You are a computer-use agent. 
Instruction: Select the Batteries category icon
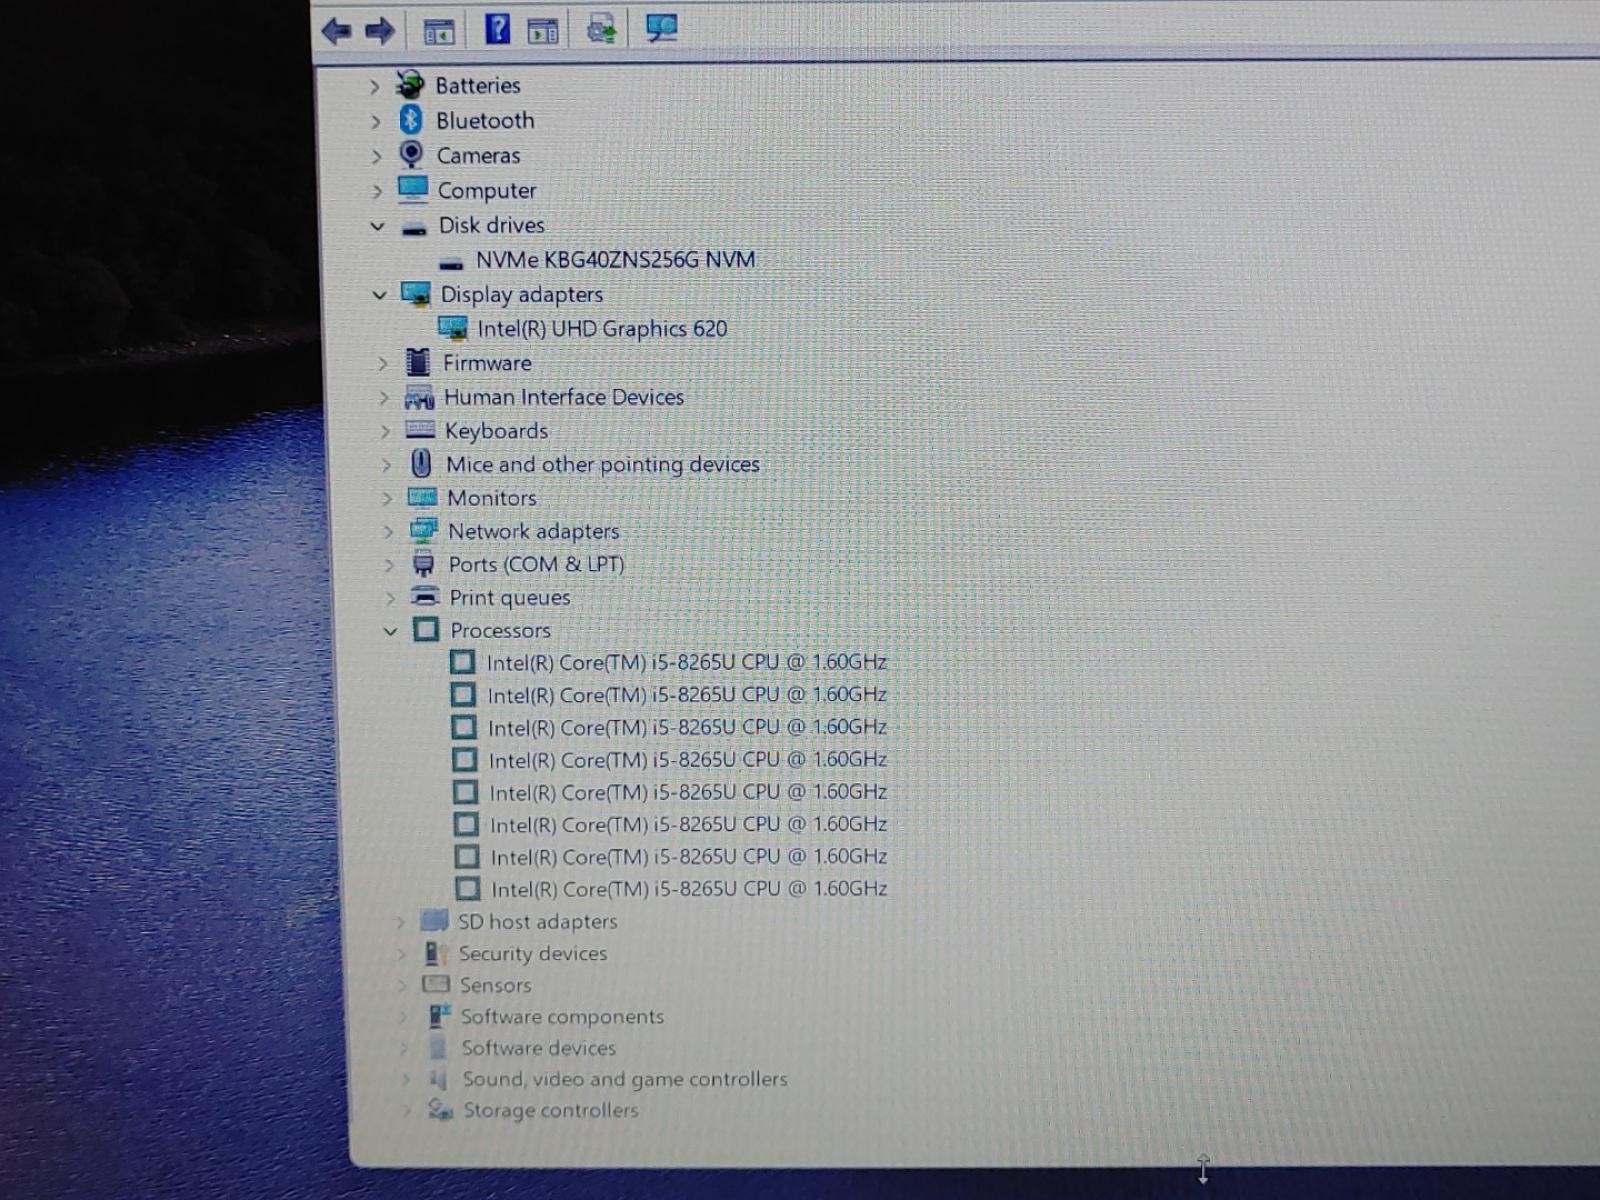[x=410, y=85]
